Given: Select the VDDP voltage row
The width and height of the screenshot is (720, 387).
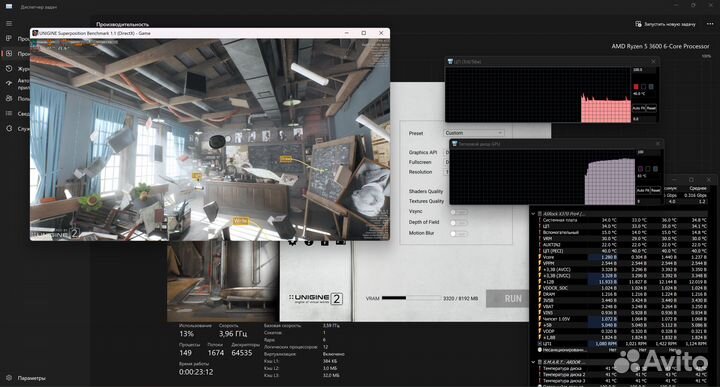Looking at the screenshot, I should coord(622,331).
